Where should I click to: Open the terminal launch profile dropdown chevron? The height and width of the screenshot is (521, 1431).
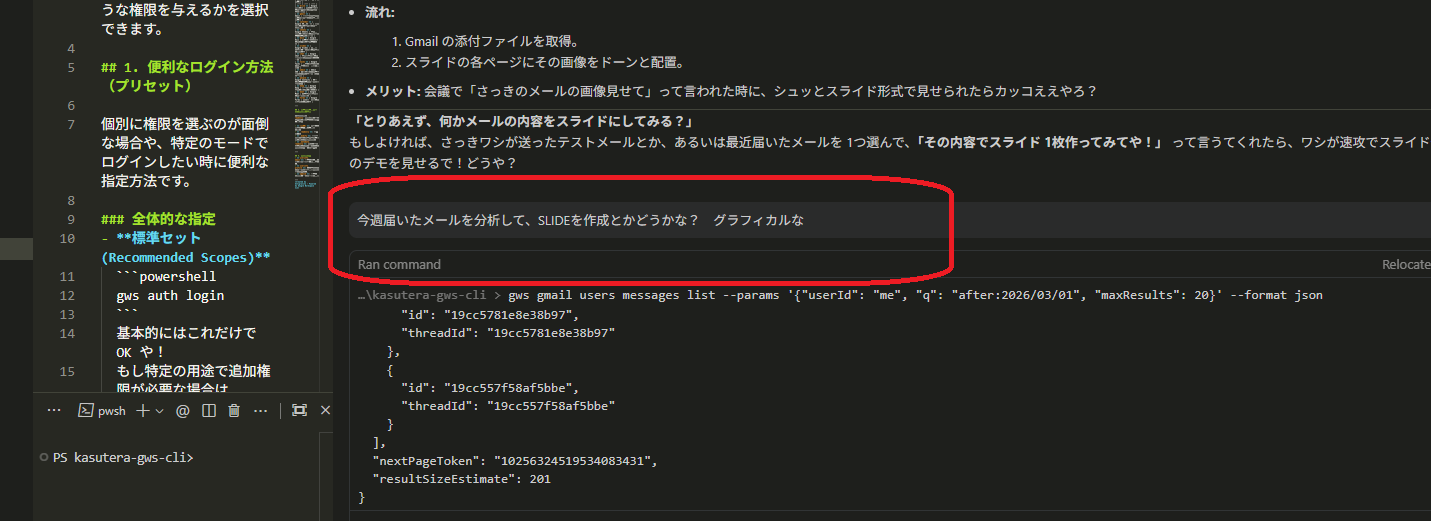pos(159,410)
